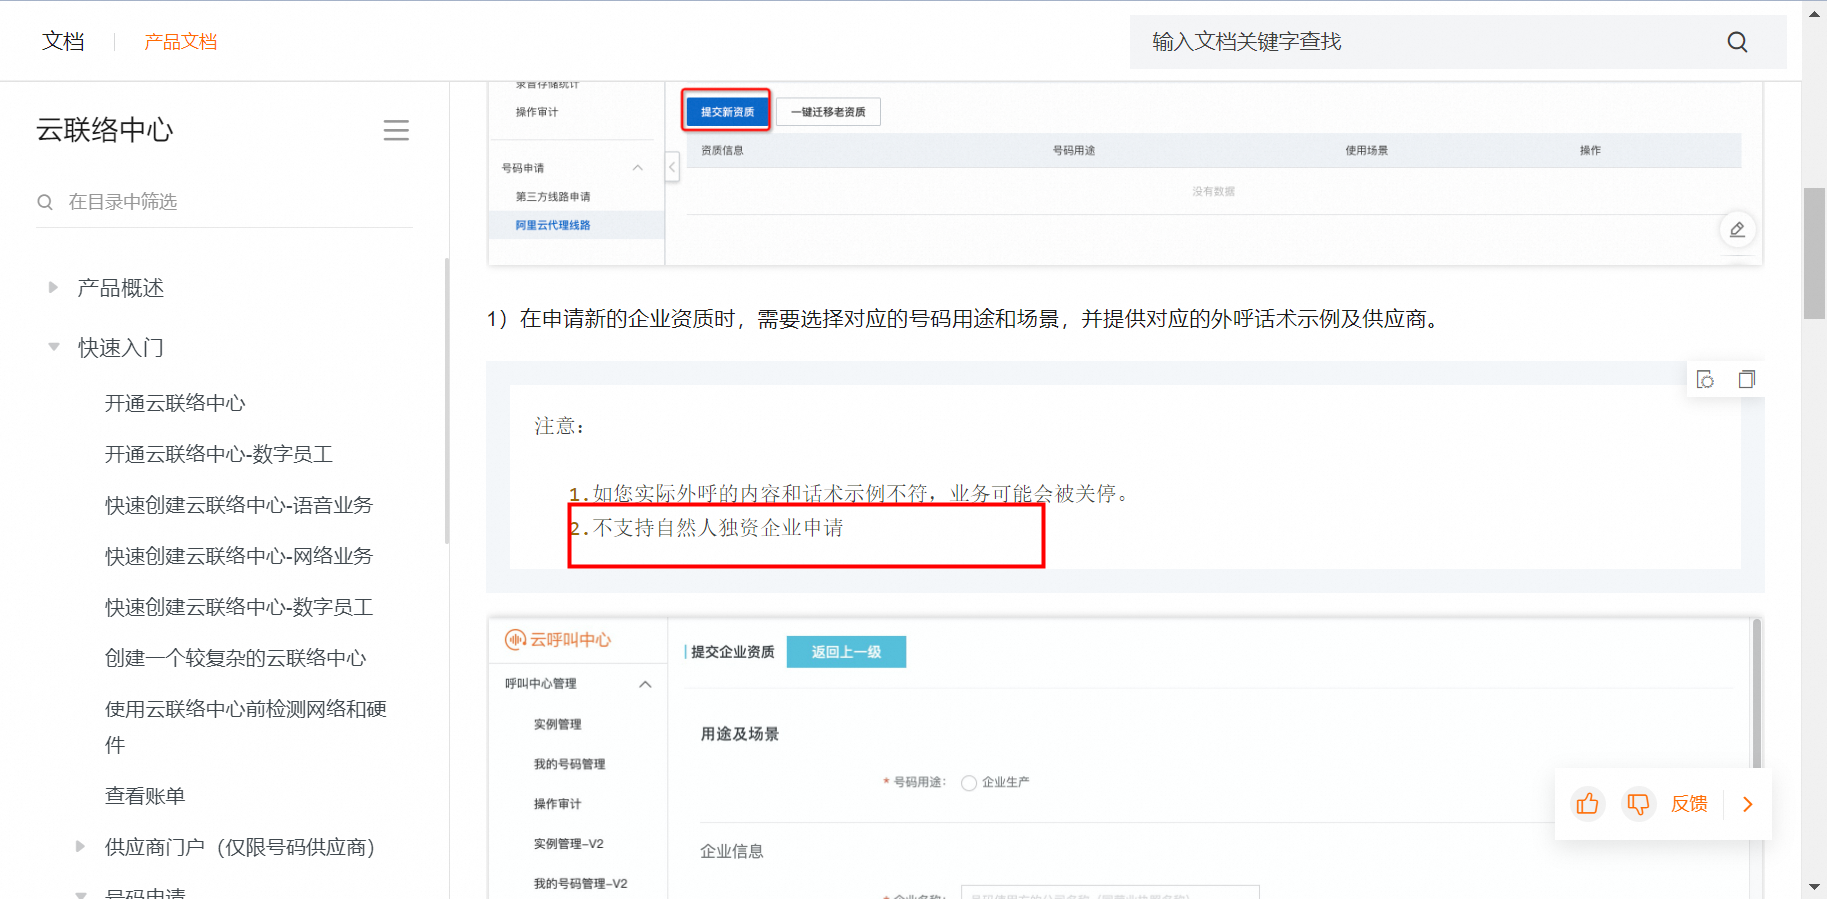Click the 产品文档 link in the header

pos(181,42)
